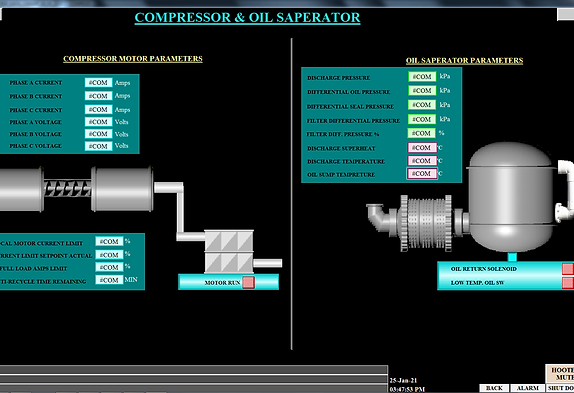
Task: Click the HOOTER MUTE button
Action: tap(560, 374)
